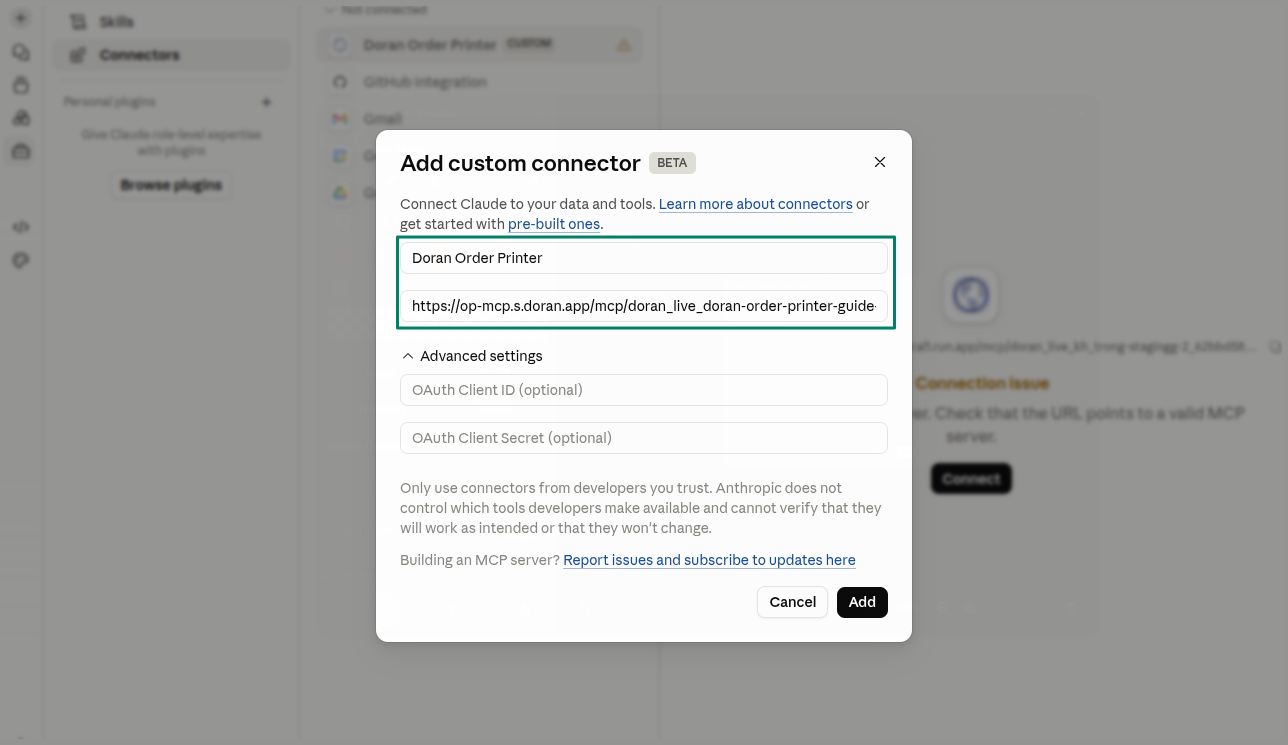Click the Doran Order Printer globe icon
This screenshot has width=1288, height=745.
(340, 45)
